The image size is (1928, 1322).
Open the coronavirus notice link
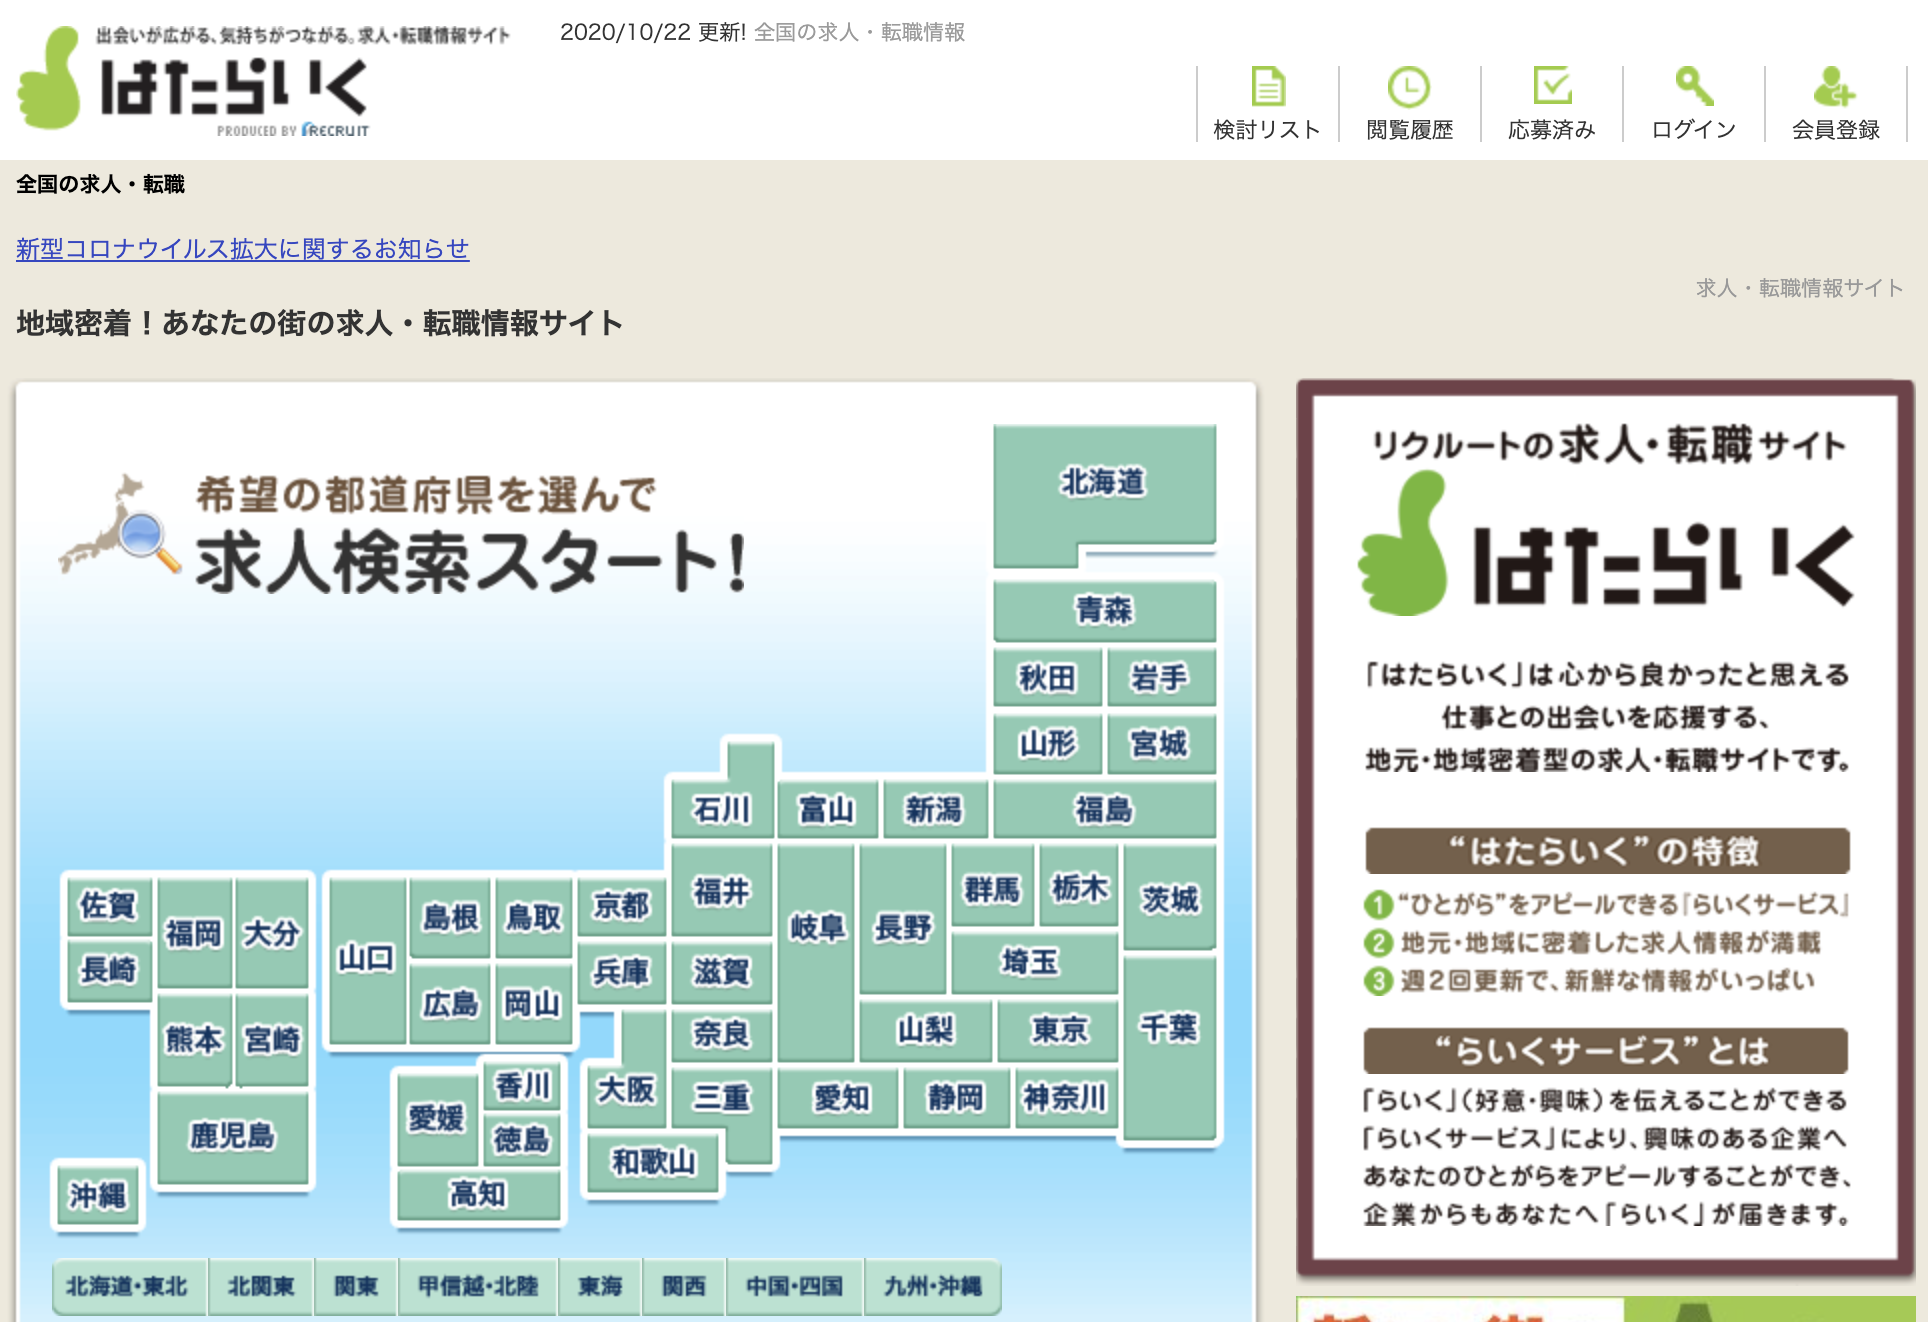pos(242,248)
